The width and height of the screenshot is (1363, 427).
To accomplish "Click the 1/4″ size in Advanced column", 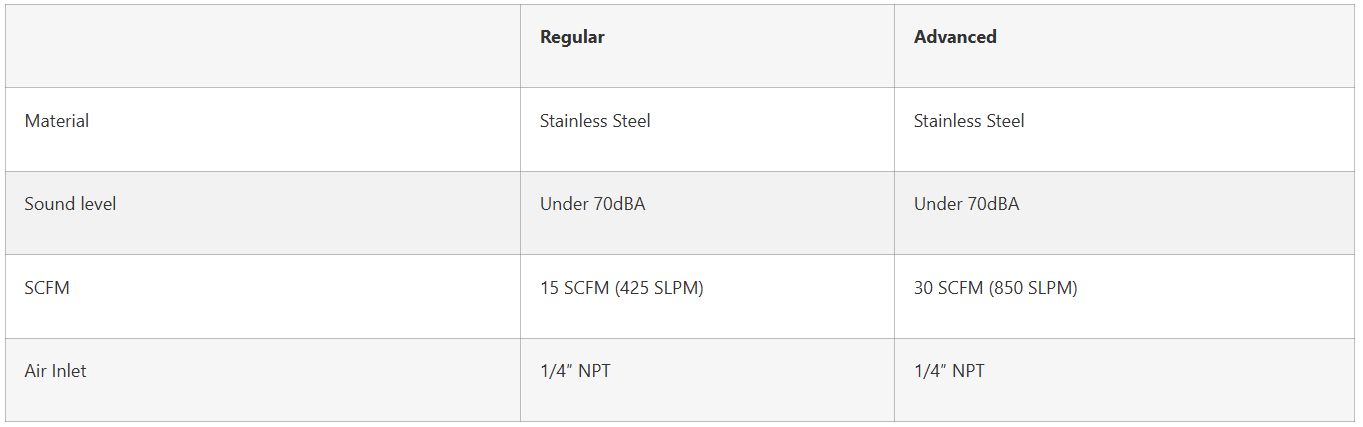I will (930, 371).
